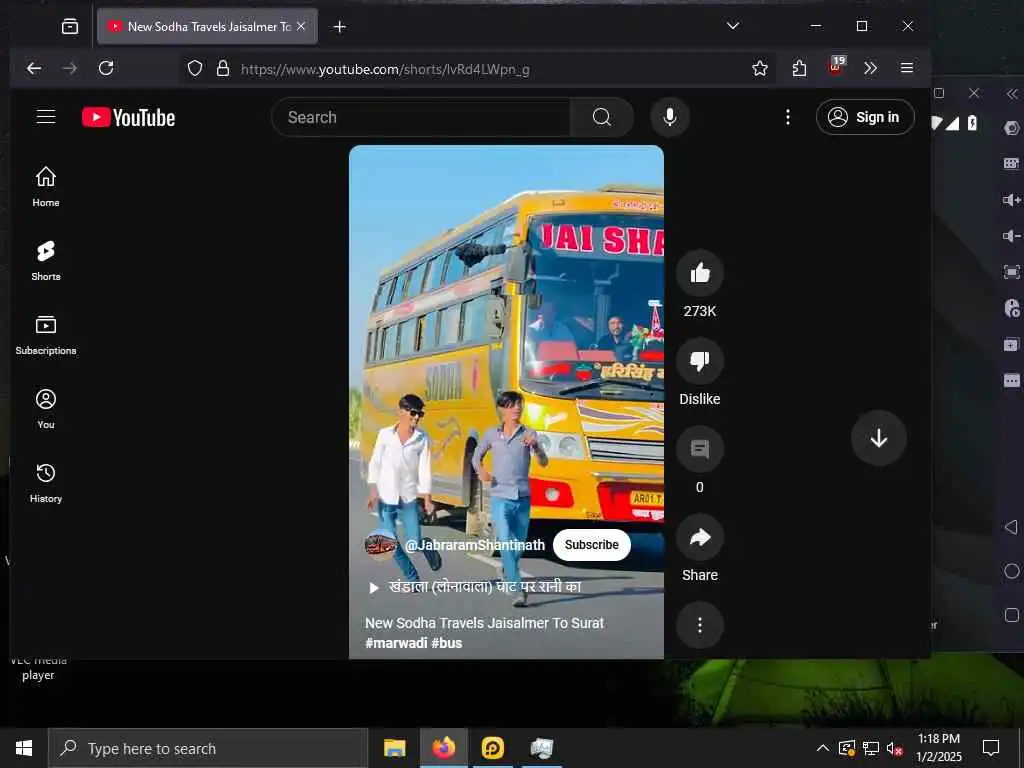Open the comments on this short
The width and height of the screenshot is (1024, 768).
[x=699, y=449]
